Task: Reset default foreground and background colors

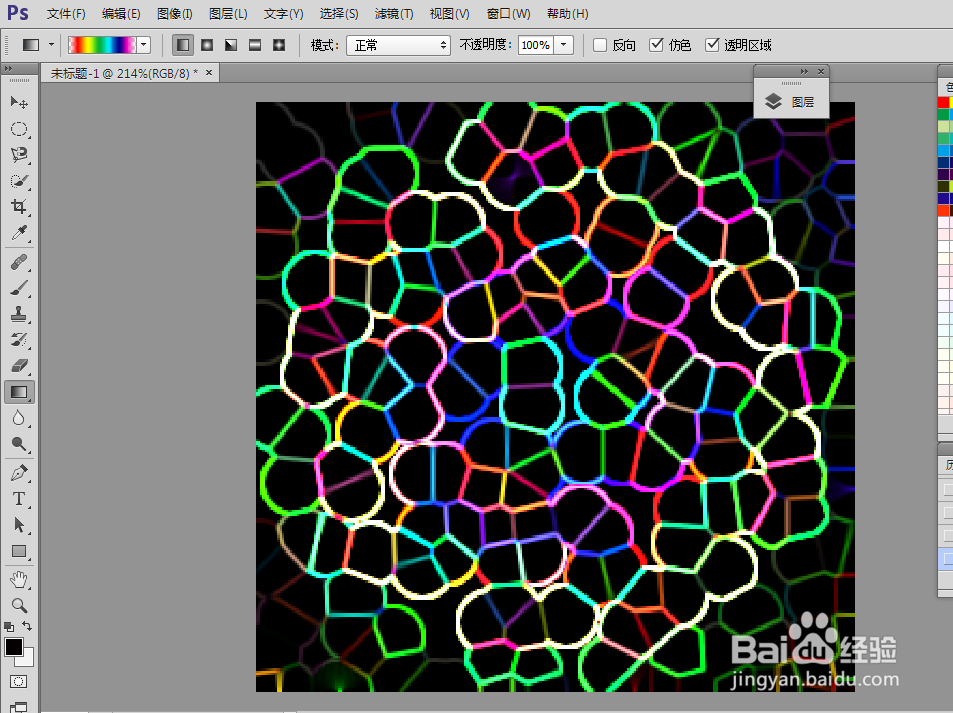Action: pos(9,626)
